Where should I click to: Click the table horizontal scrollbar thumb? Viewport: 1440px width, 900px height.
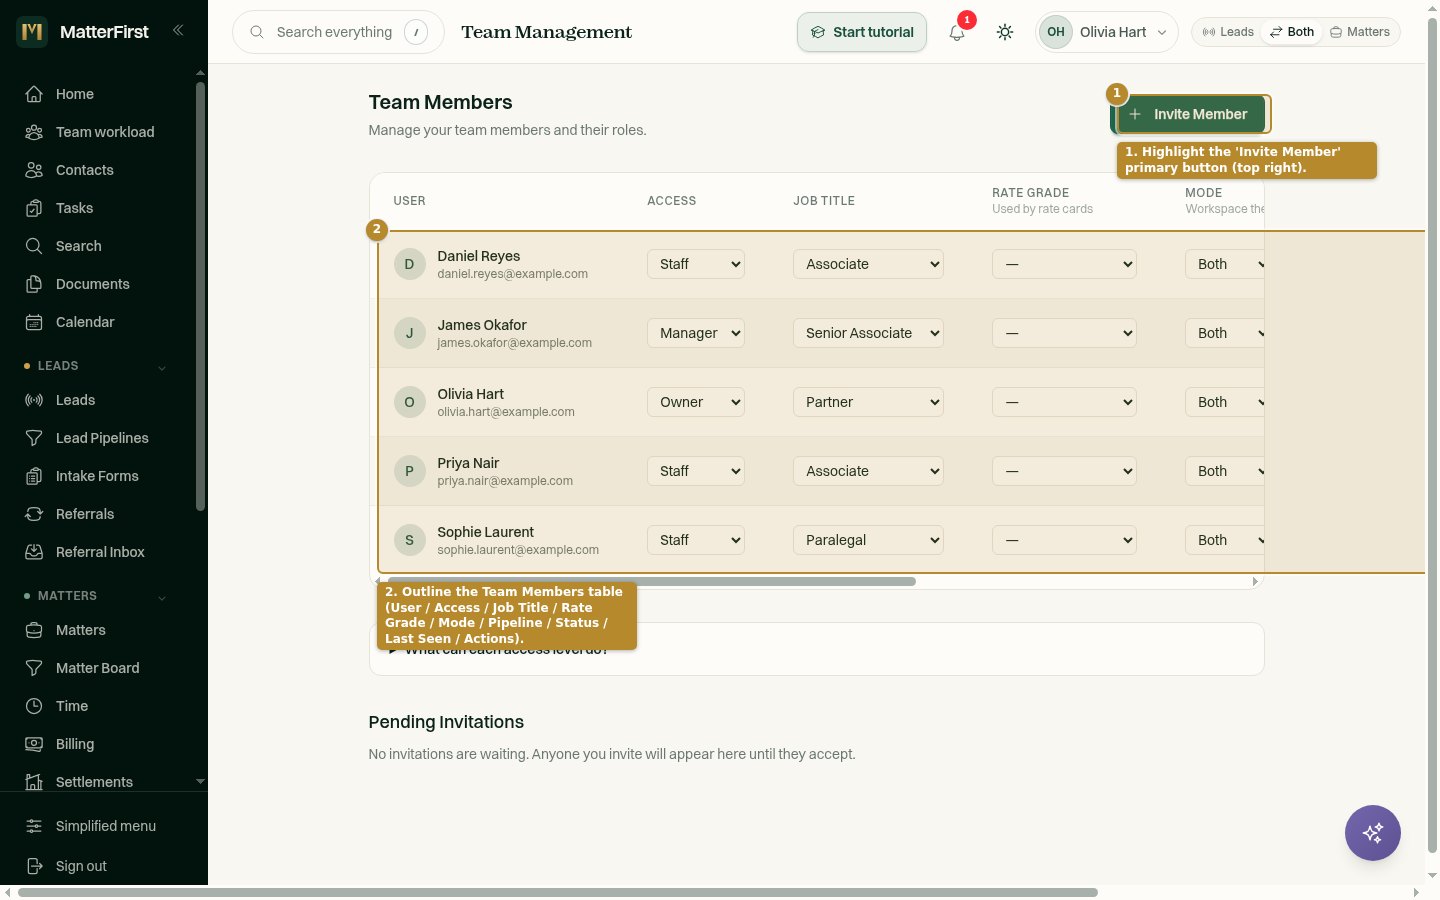click(652, 581)
